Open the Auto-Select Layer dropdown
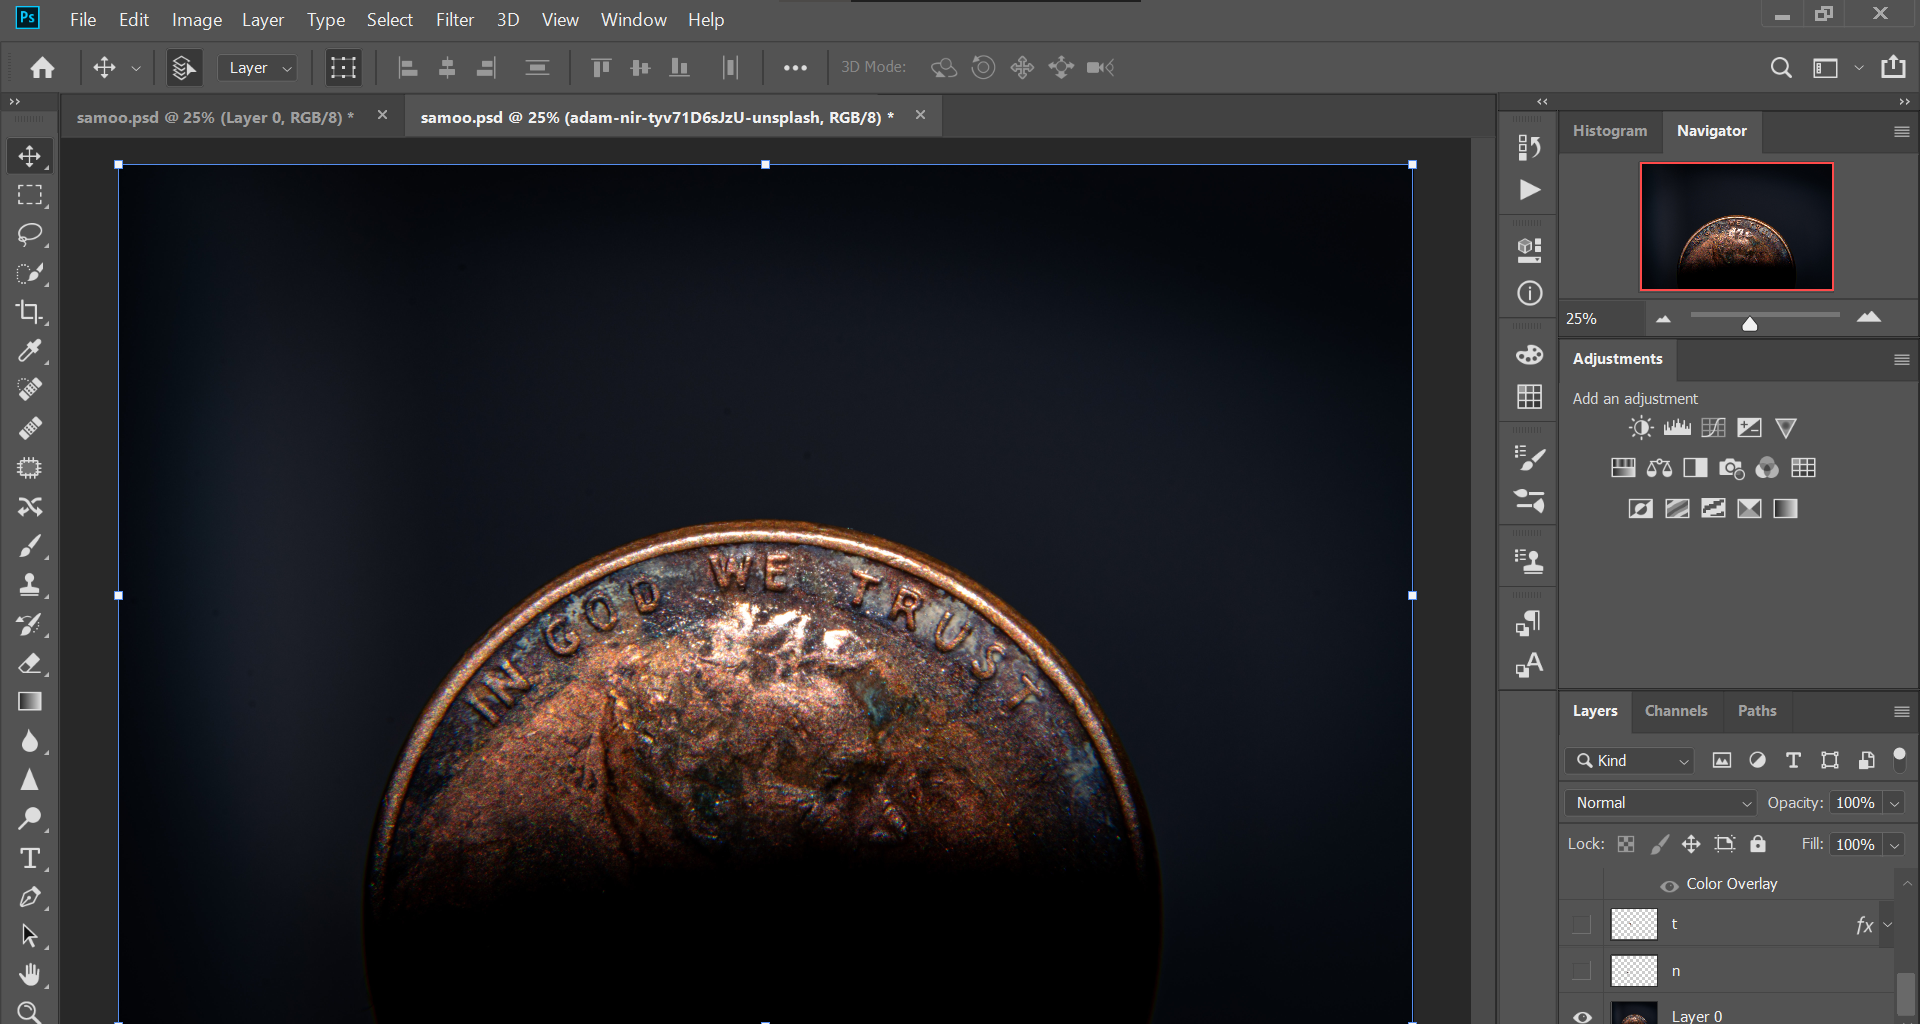The image size is (1920, 1024). (x=257, y=68)
